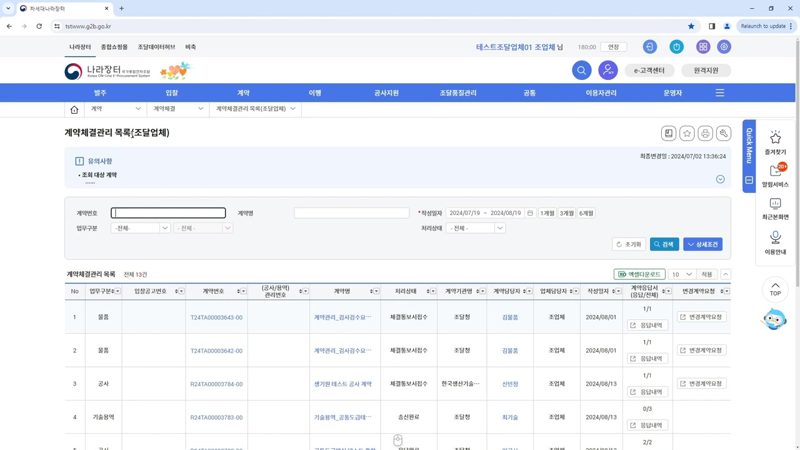Open the 계약 menu in blue navigation bar
The height and width of the screenshot is (450, 800).
coord(243,93)
